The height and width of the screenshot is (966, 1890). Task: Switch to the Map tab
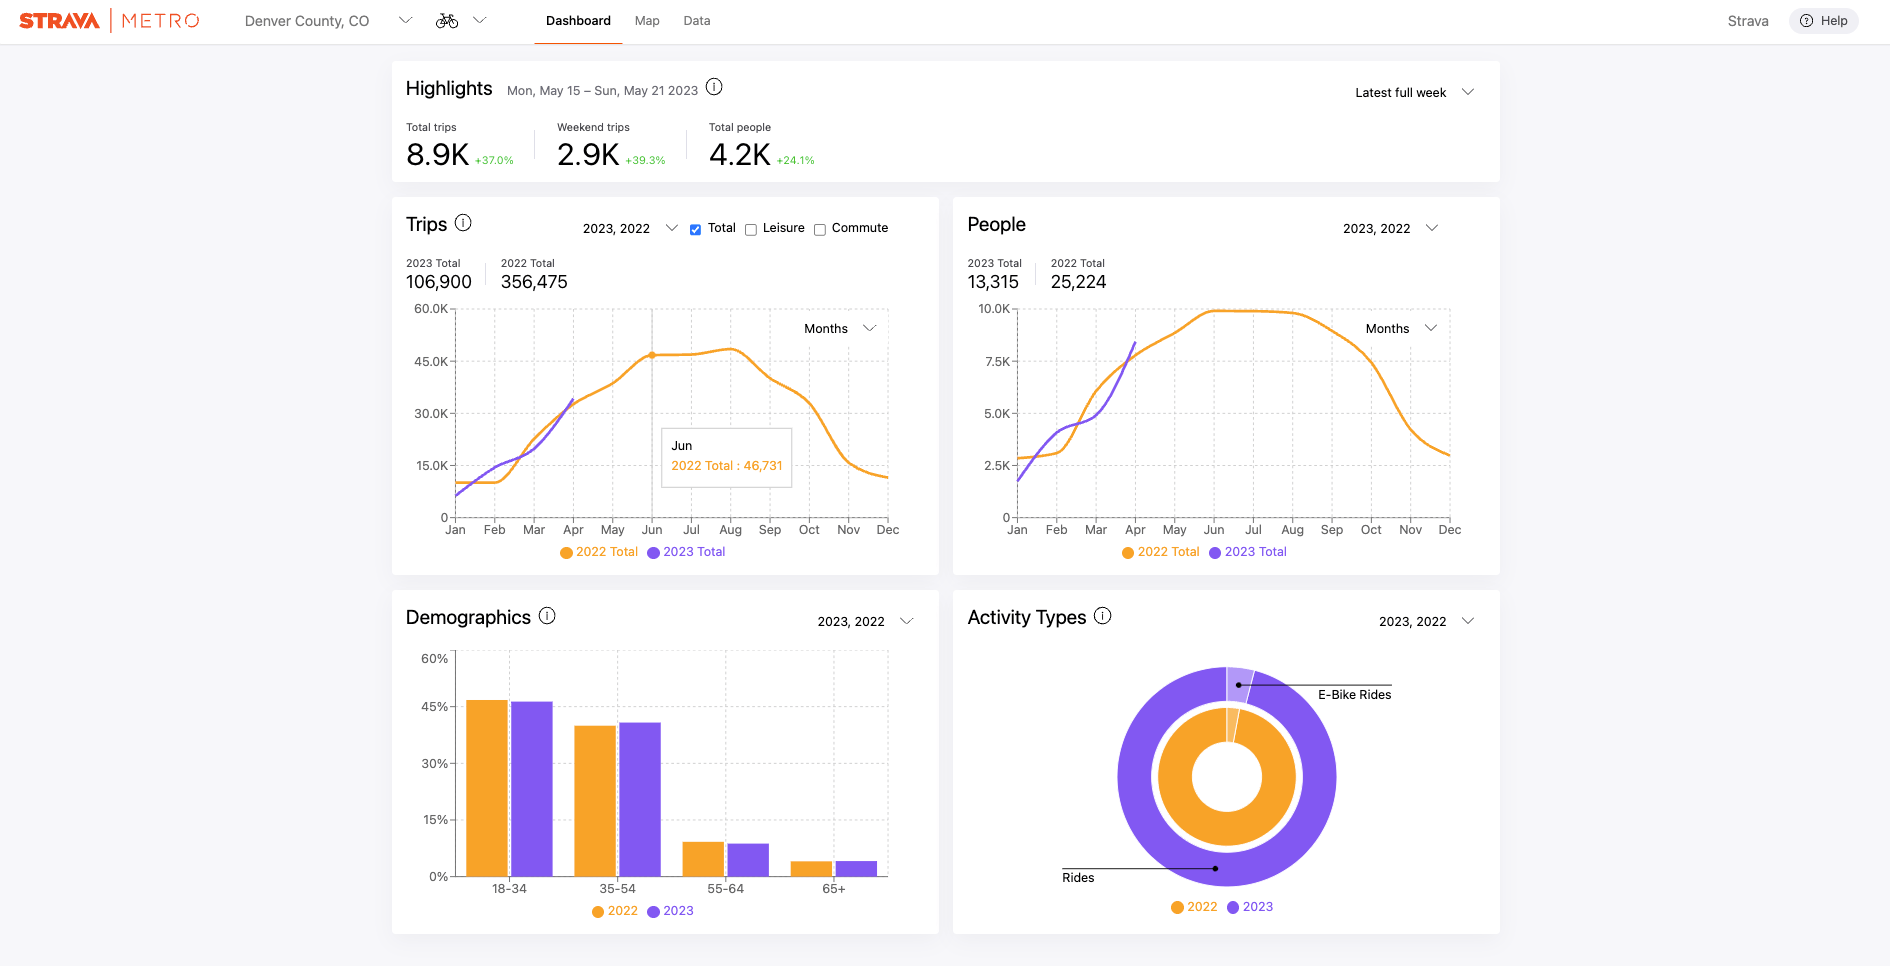pos(647,20)
